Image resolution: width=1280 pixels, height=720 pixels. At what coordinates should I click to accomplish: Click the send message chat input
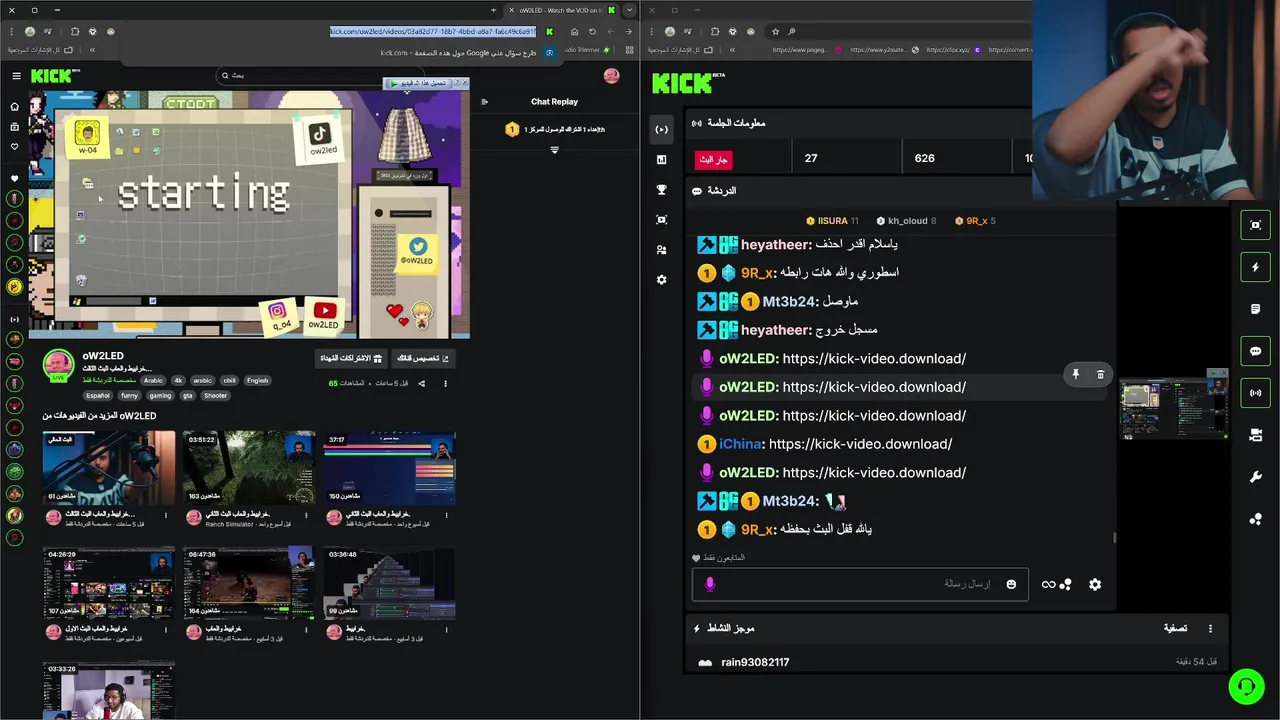[858, 584]
